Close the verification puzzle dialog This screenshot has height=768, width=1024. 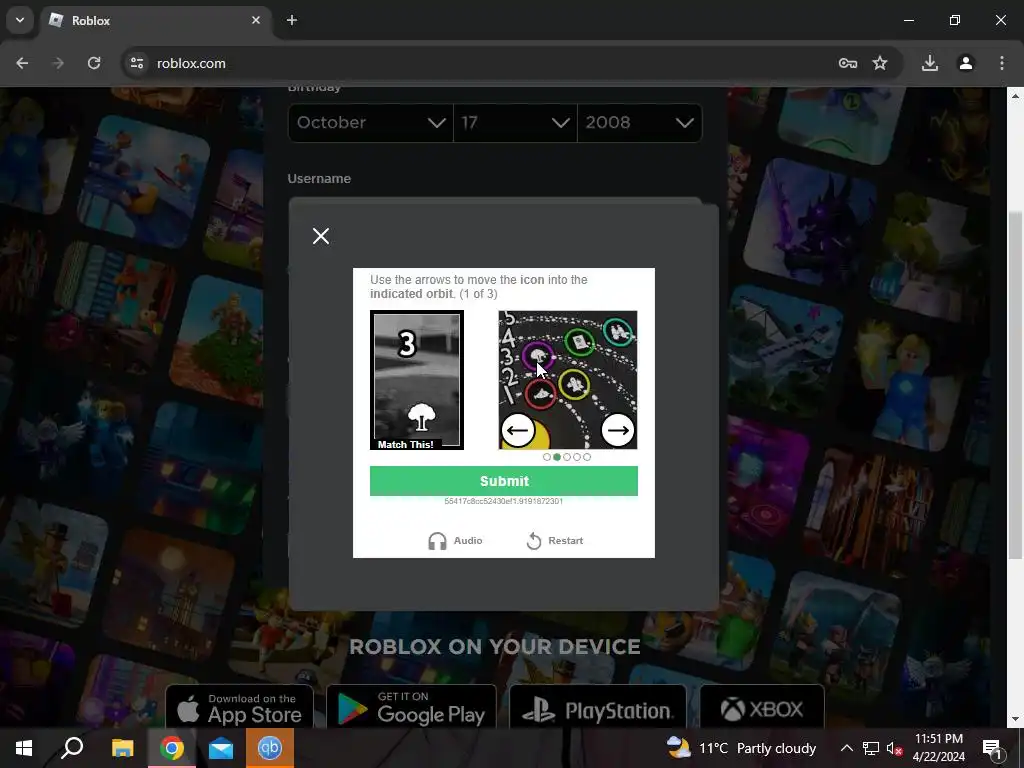pyautogui.click(x=321, y=236)
